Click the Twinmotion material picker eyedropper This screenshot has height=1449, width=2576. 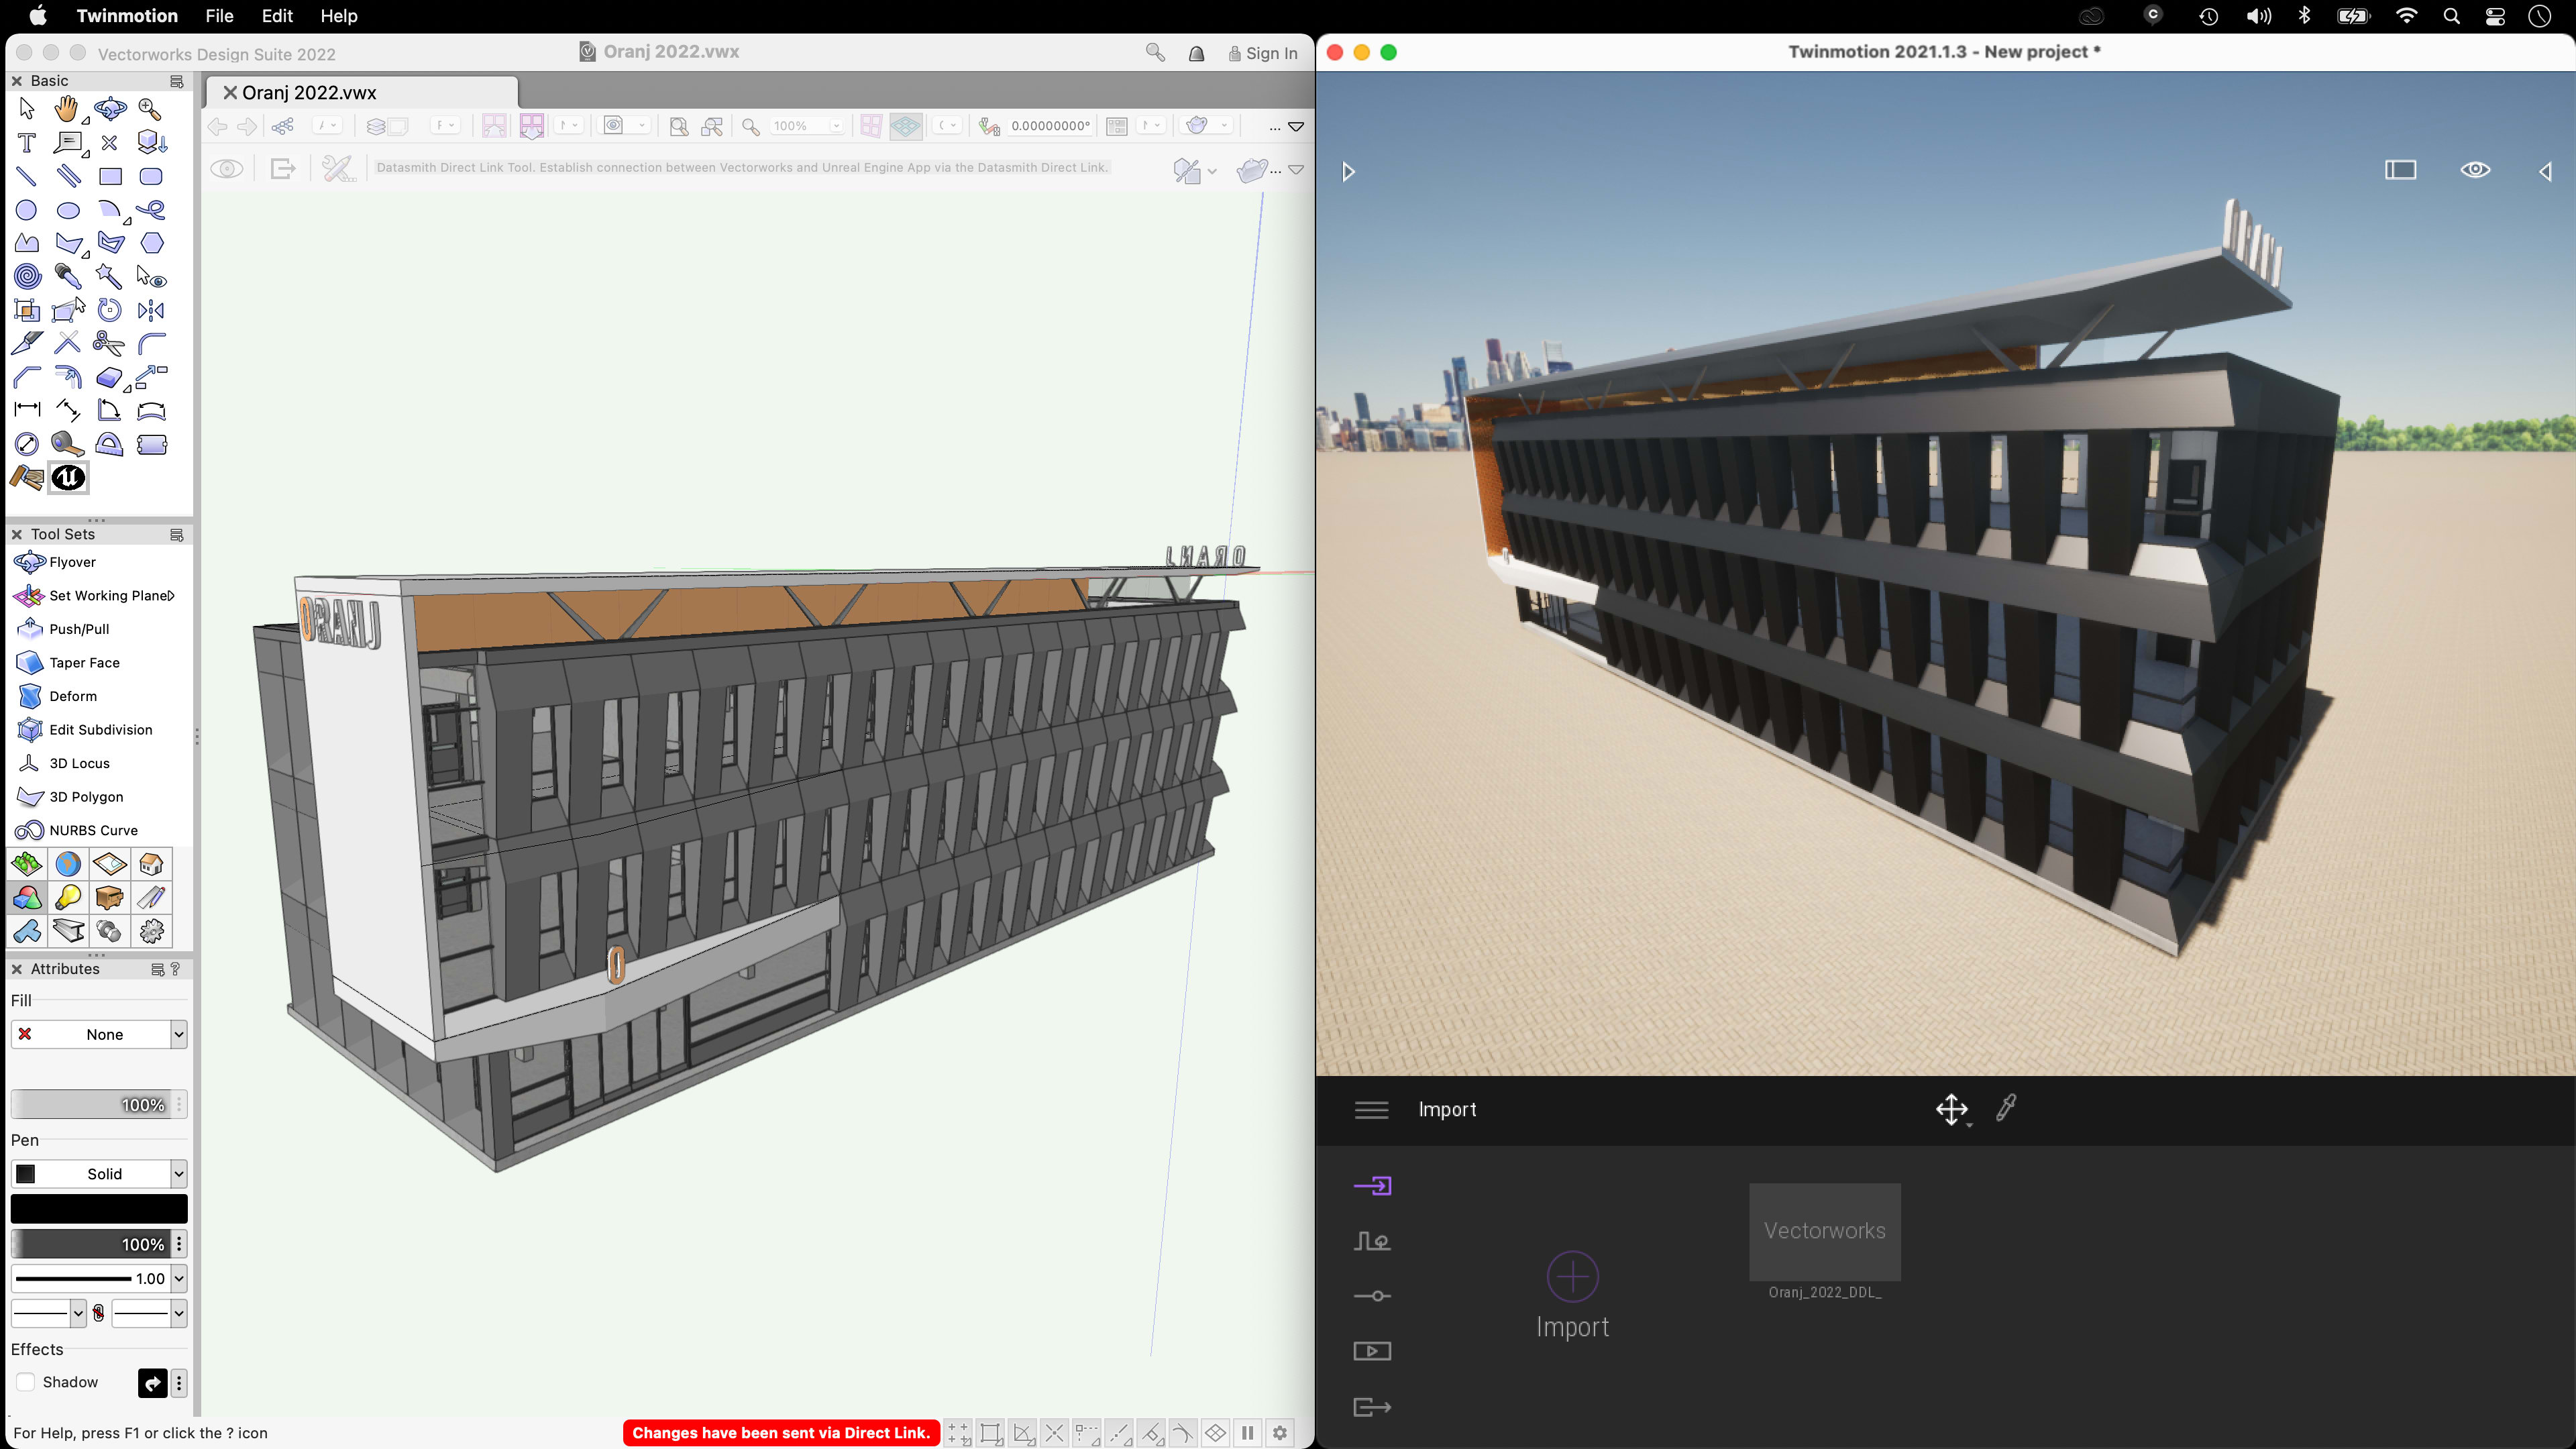tap(2006, 1108)
